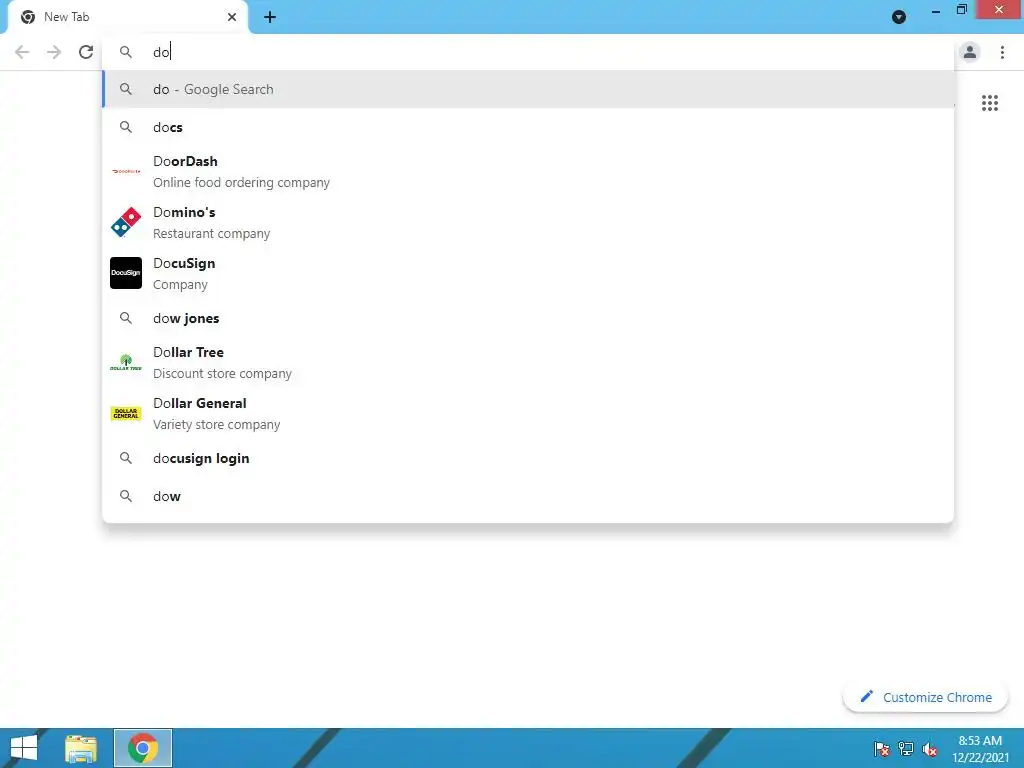Click the Dollar Tree logo icon
Screen dimensions: 1024x768
pos(126,362)
